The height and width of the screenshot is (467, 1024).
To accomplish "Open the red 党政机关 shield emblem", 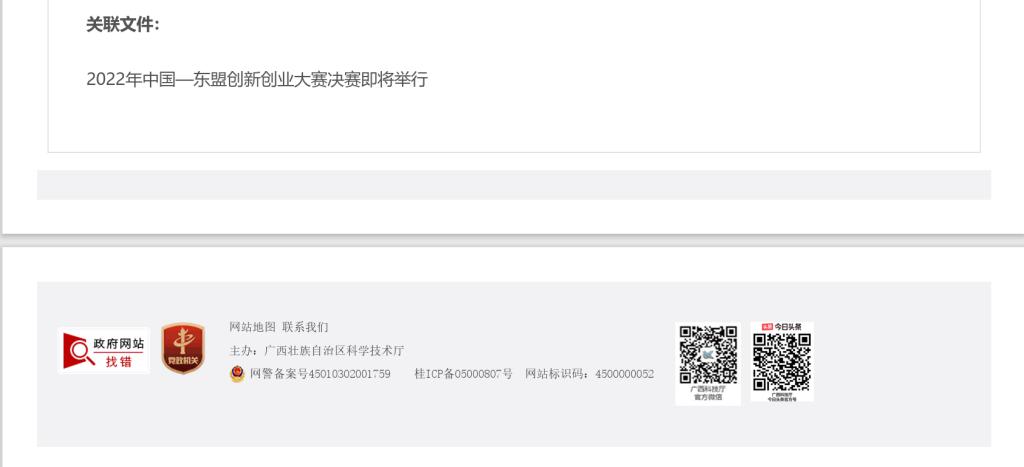I will [x=183, y=348].
